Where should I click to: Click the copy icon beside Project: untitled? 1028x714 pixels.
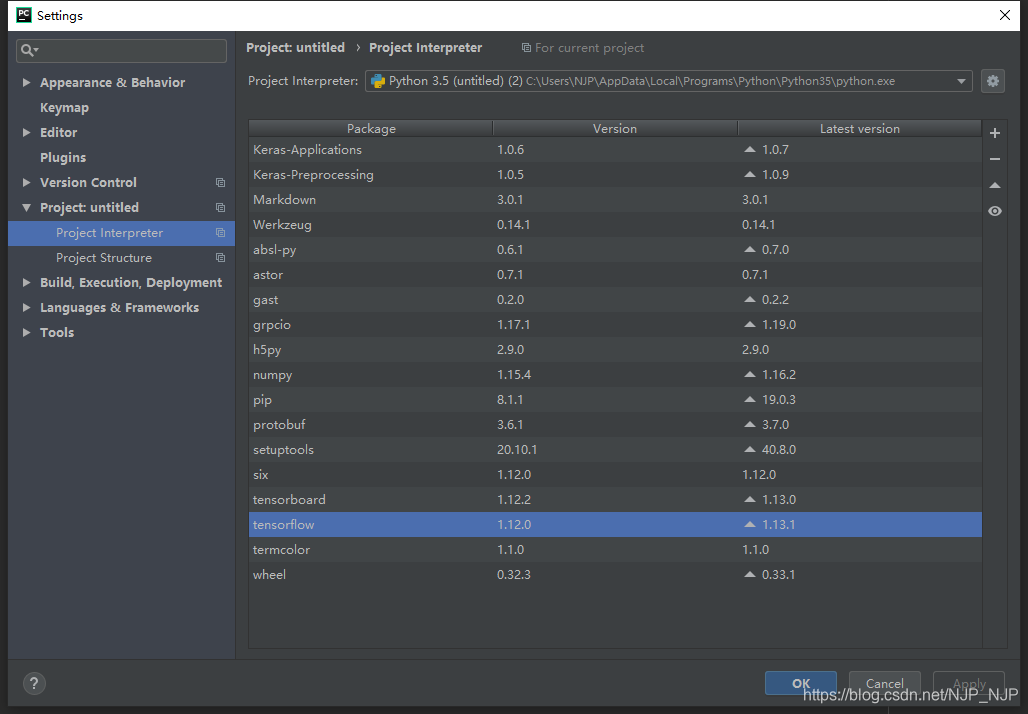point(220,207)
